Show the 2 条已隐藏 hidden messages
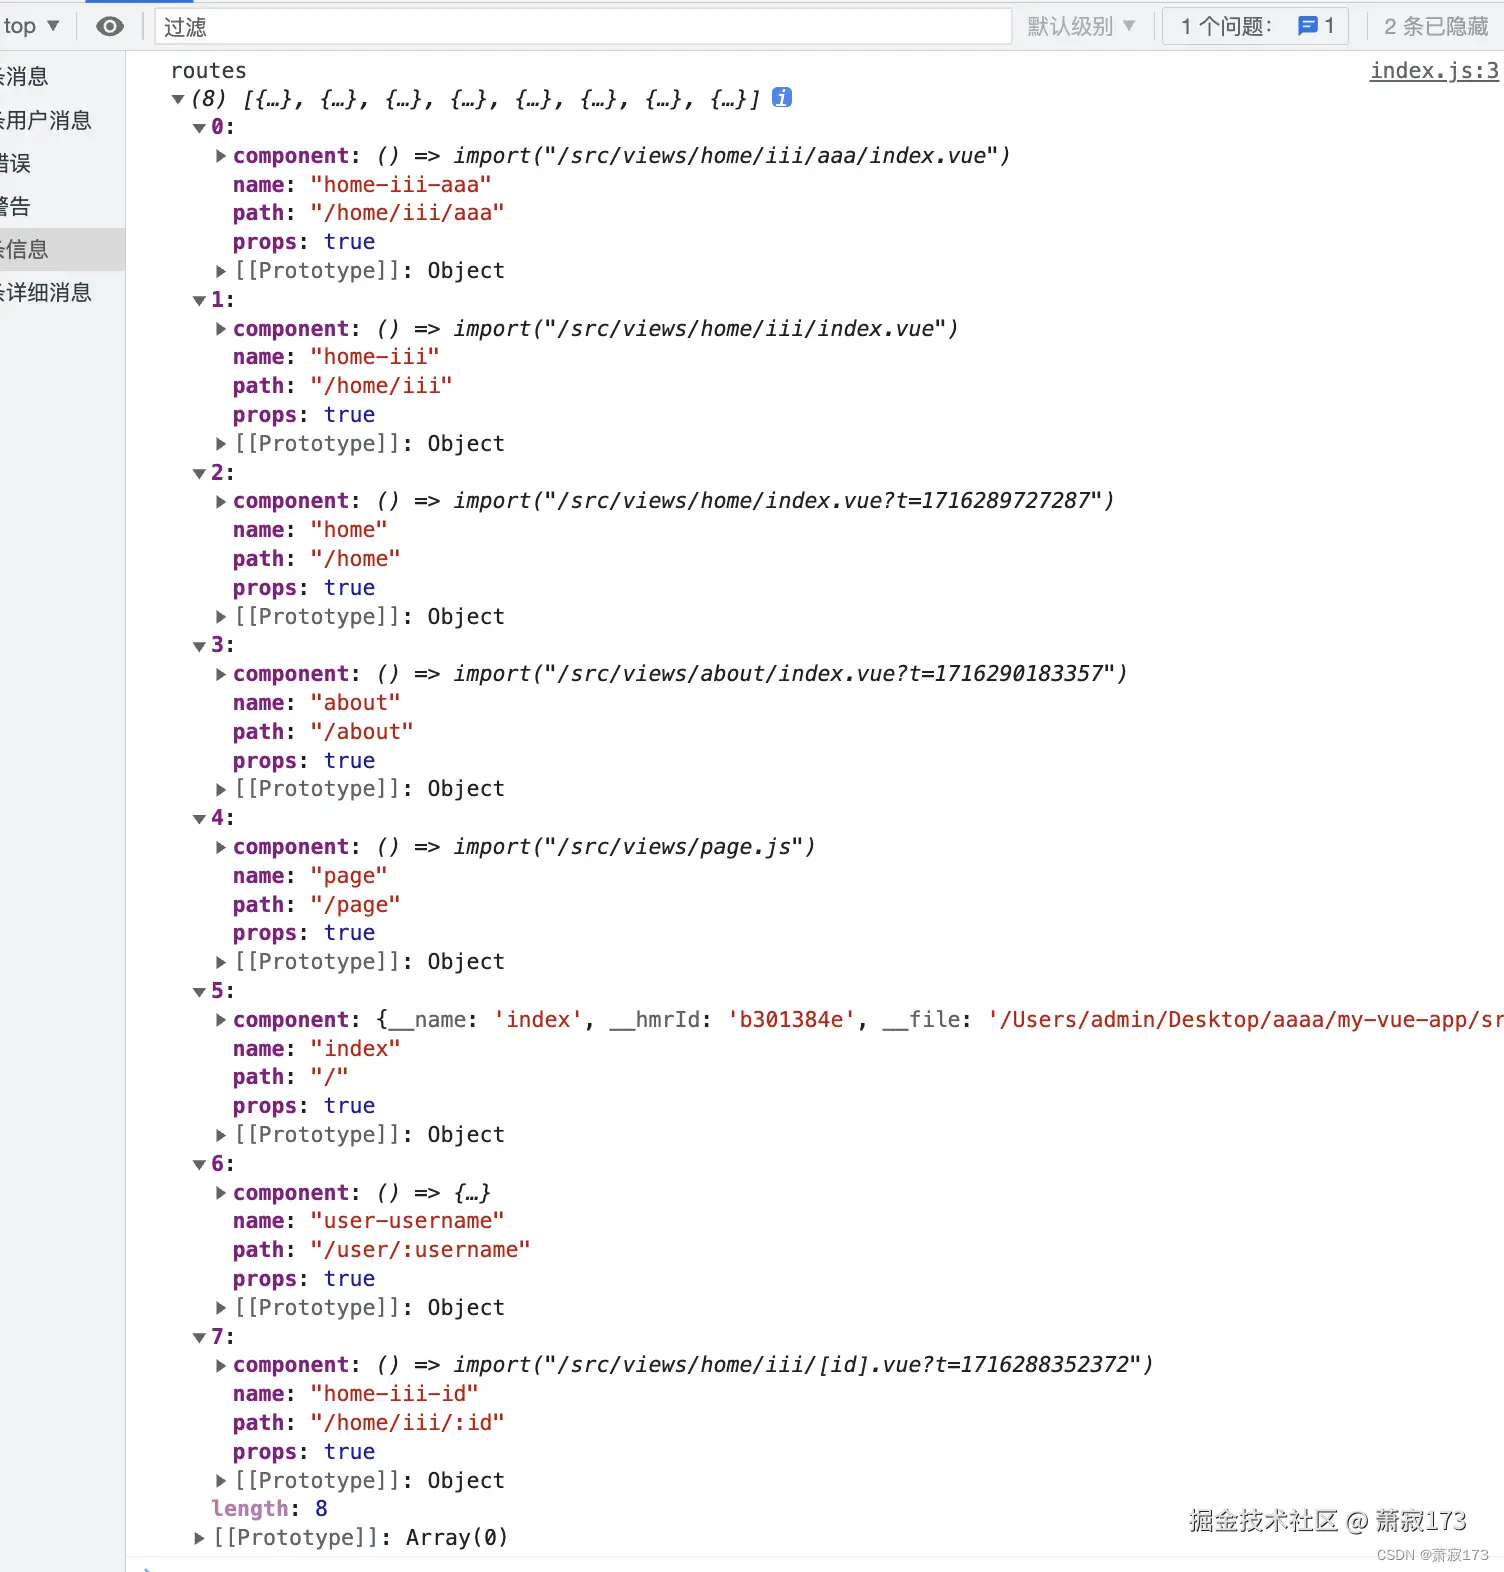 point(1436,27)
